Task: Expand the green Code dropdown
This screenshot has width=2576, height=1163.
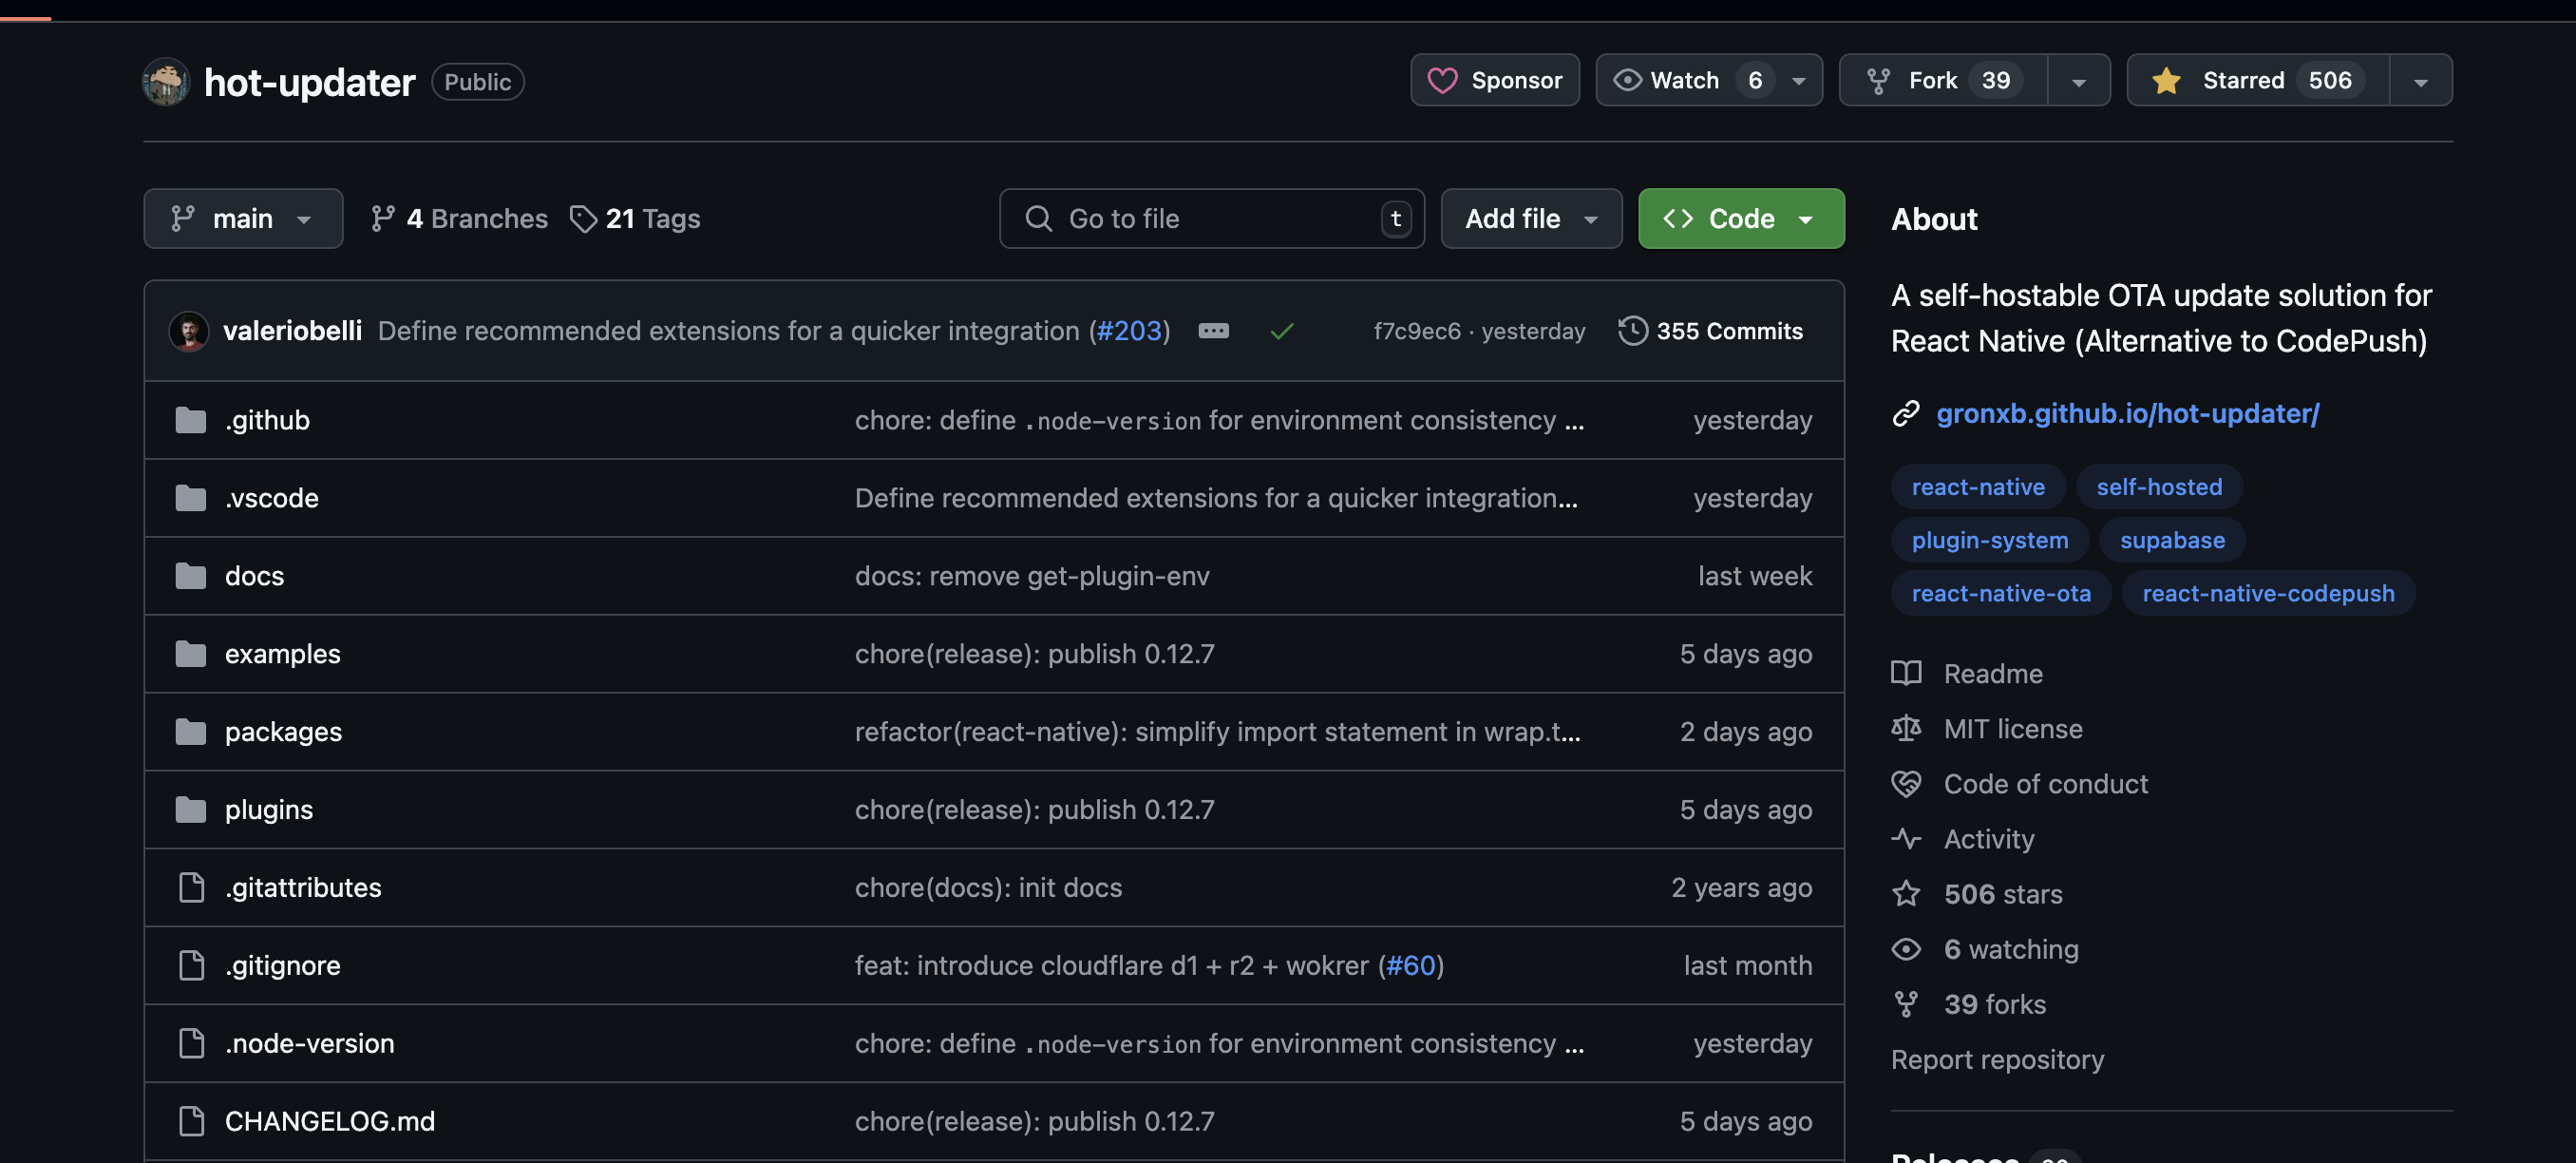Action: tap(1740, 219)
